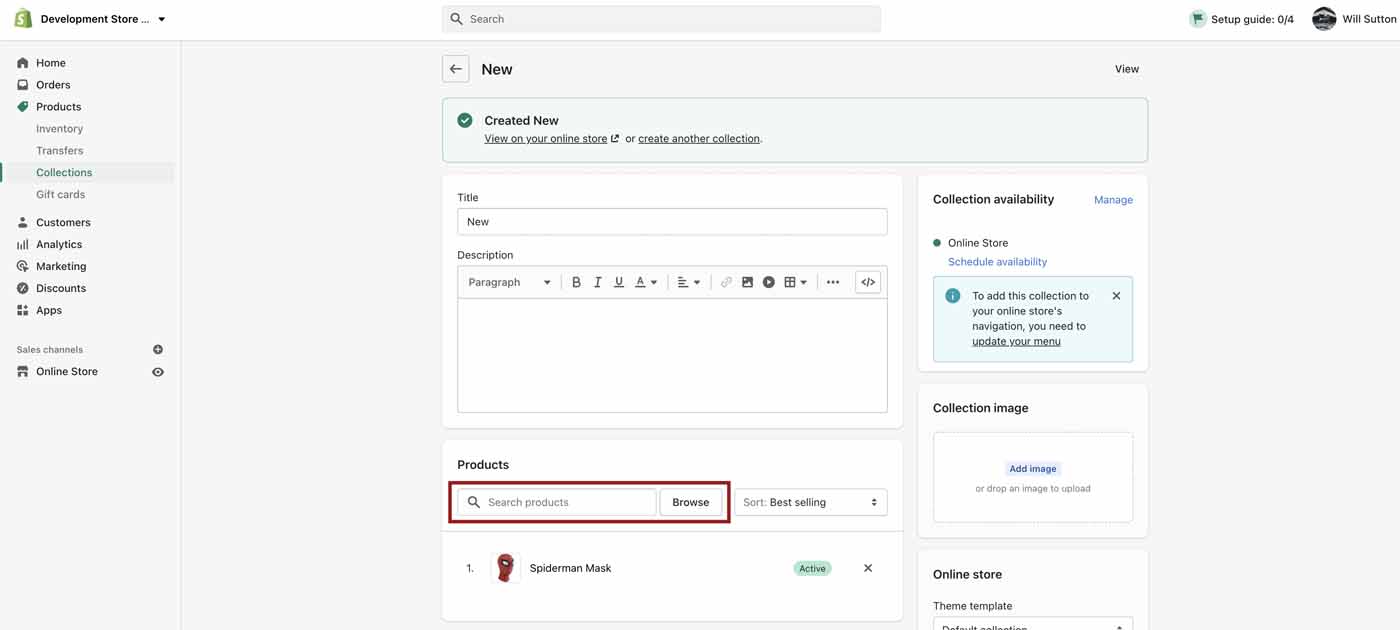Click the Title input field
The width and height of the screenshot is (1400, 630).
point(672,222)
